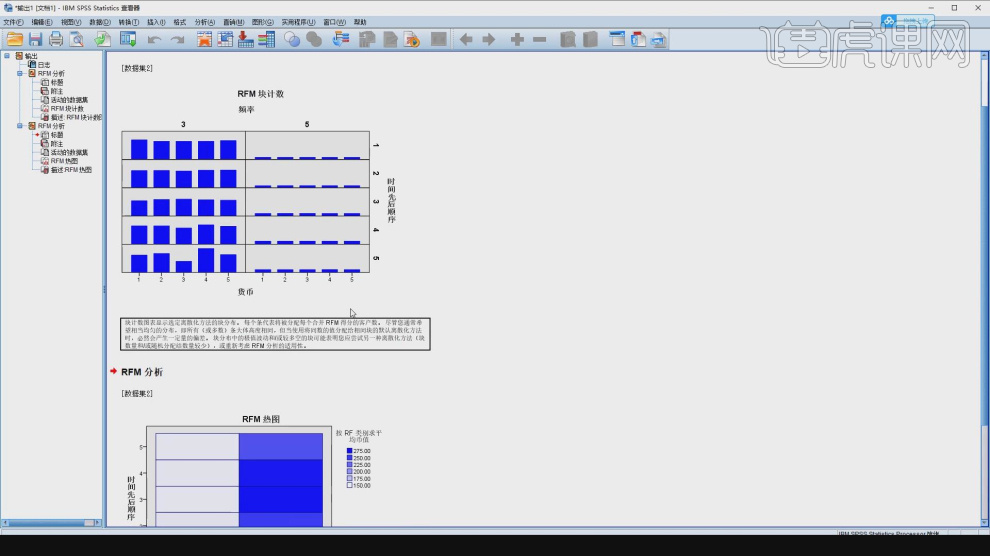
Task: Click the Hide item closed book icon
Action: 590,39
